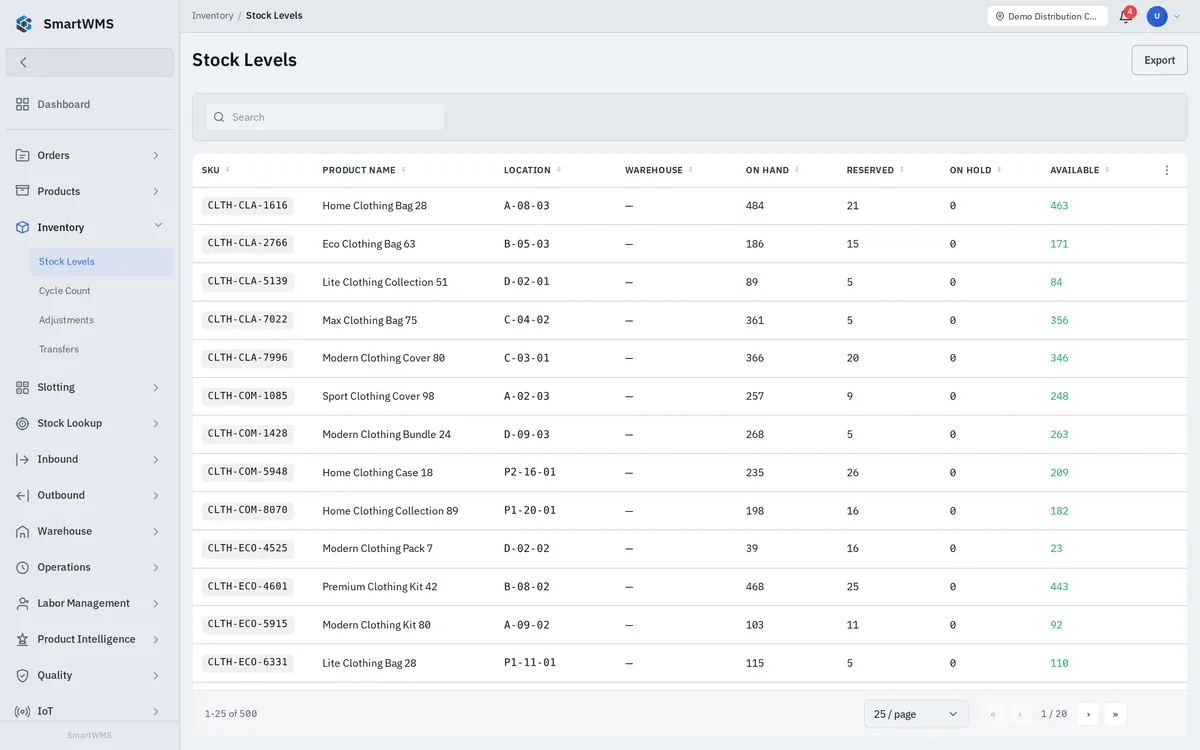The width and height of the screenshot is (1200, 750).
Task: Click page number field 1 / 20
Action: point(1054,714)
